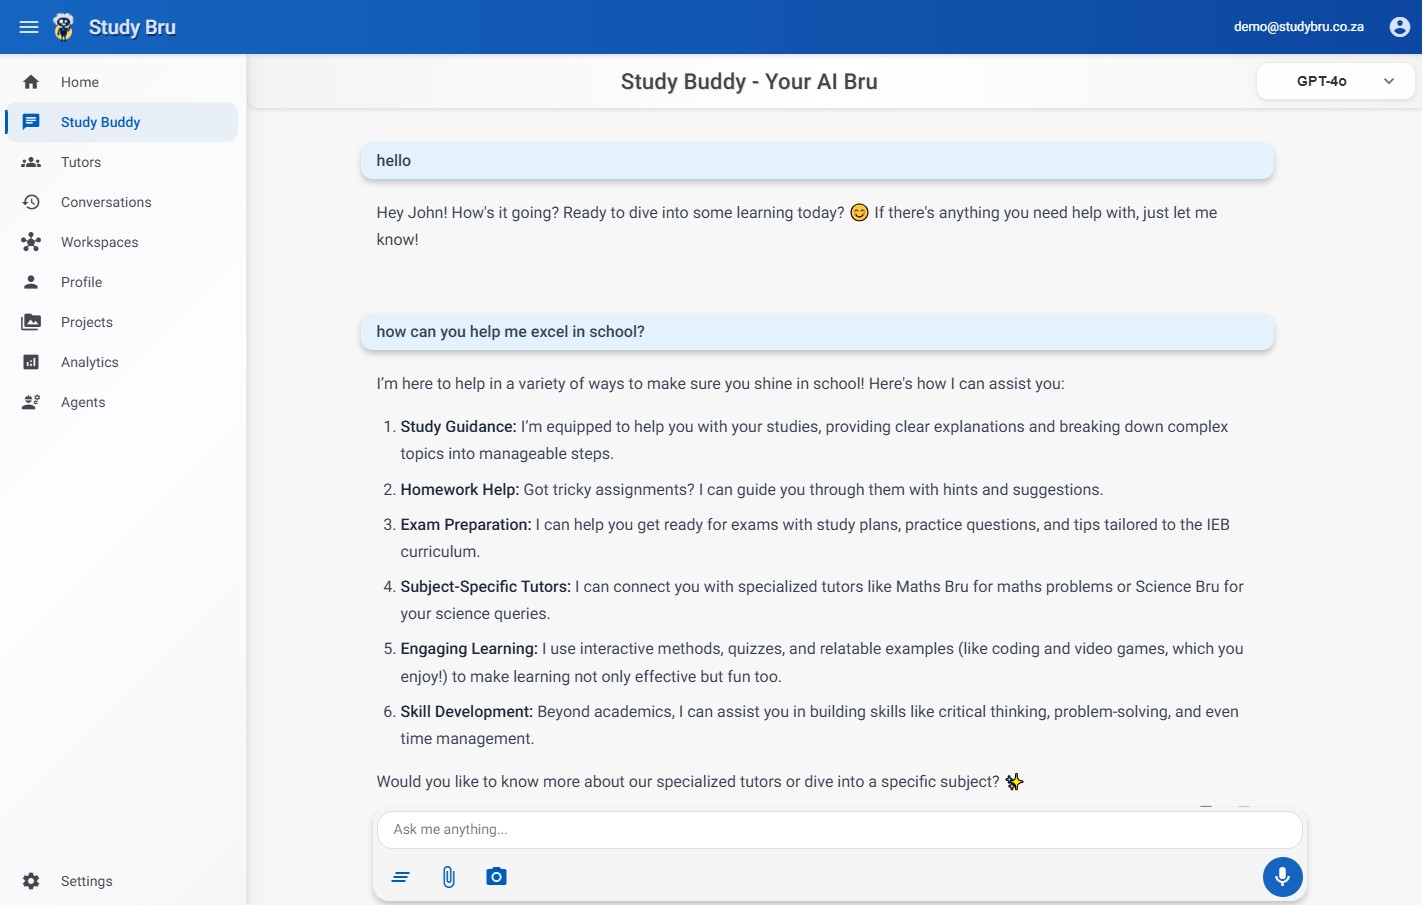Viewport: 1422px width, 905px height.
Task: Go to Home in sidebar
Action: coord(80,82)
